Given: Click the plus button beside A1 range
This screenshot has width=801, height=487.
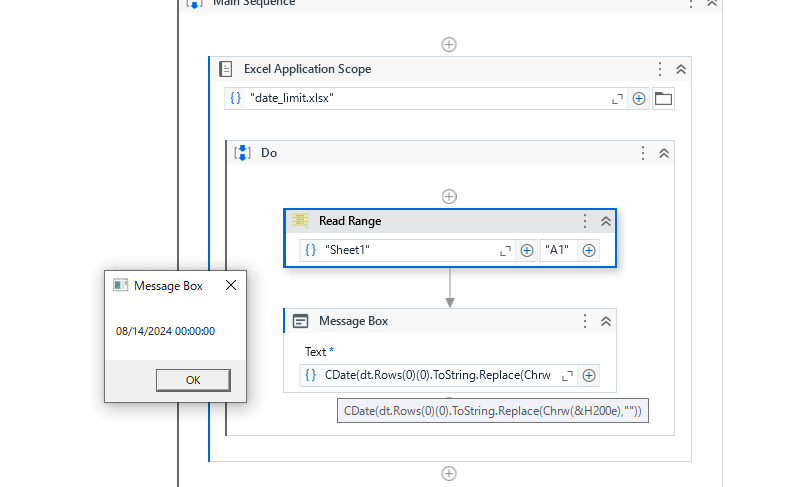Looking at the screenshot, I should (588, 250).
